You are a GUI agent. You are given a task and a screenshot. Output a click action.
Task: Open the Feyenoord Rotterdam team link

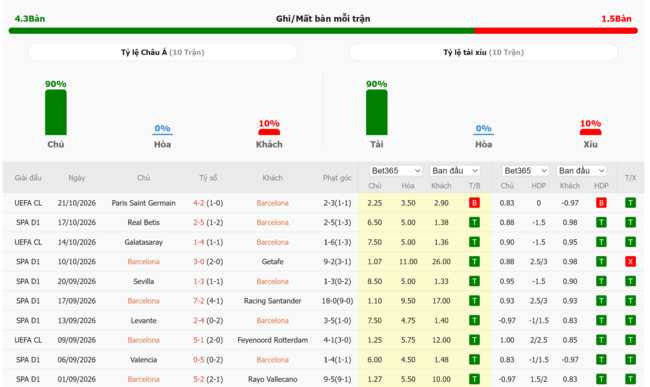272,340
